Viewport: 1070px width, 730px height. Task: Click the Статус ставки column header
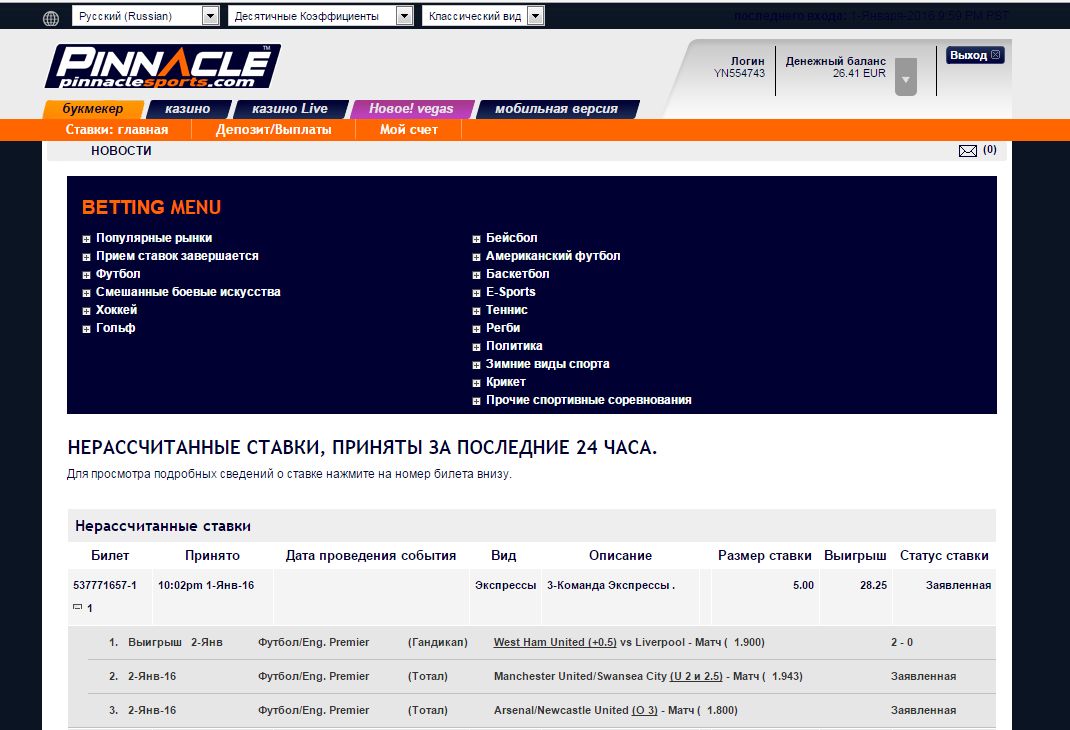click(x=944, y=556)
